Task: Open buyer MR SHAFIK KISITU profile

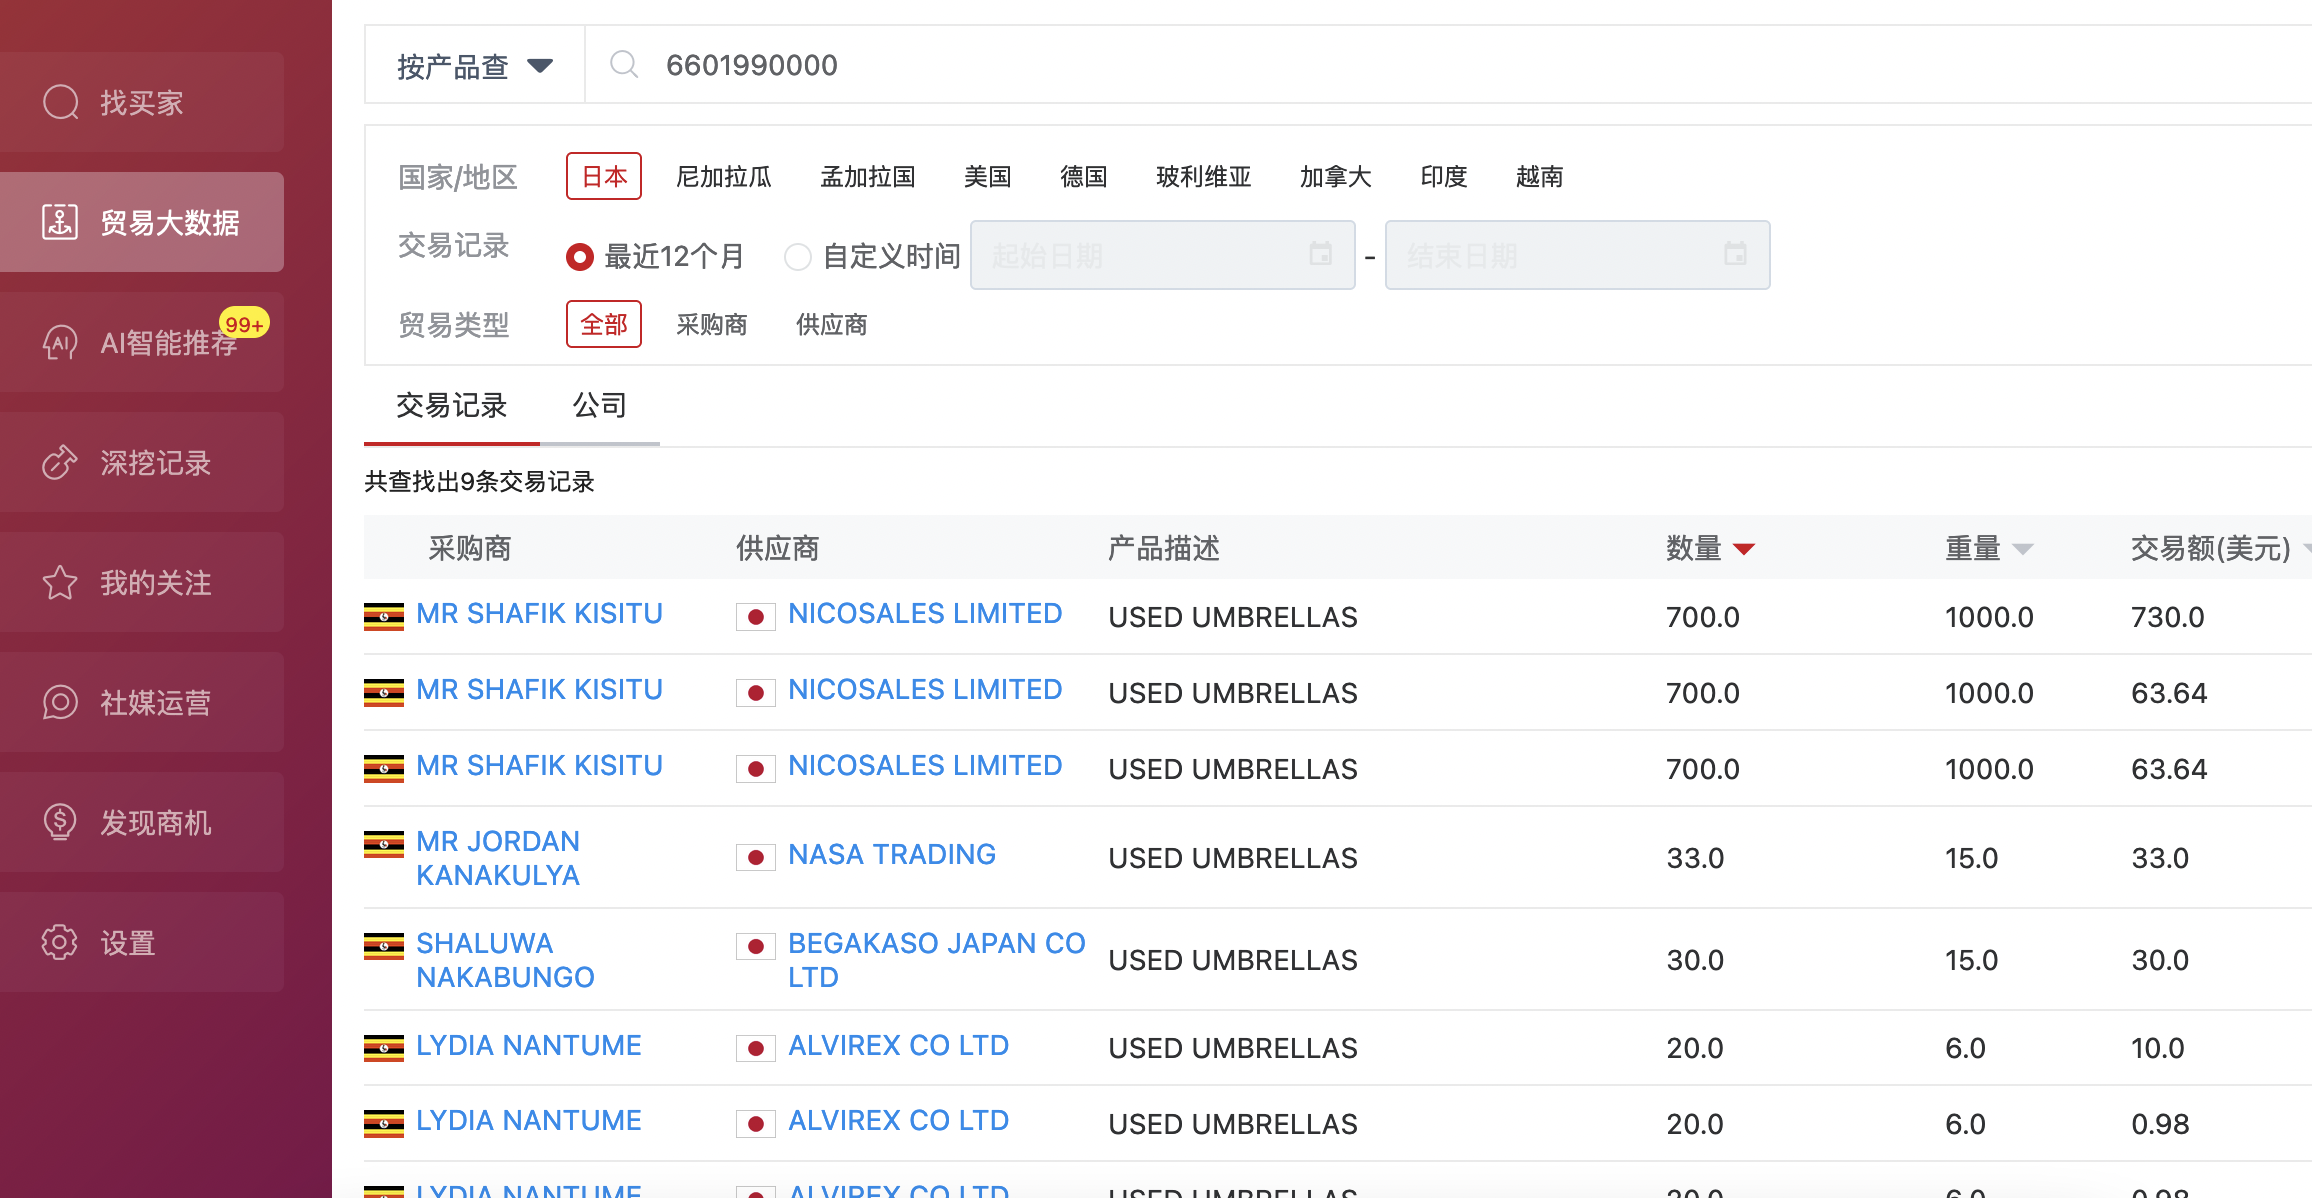Action: pyautogui.click(x=539, y=612)
